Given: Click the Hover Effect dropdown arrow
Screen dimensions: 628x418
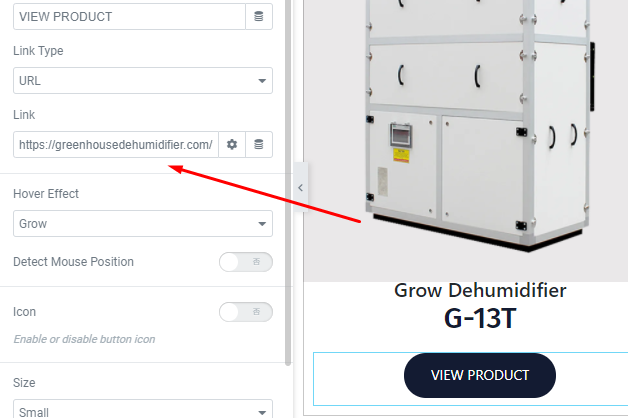Looking at the screenshot, I should pos(262,224).
